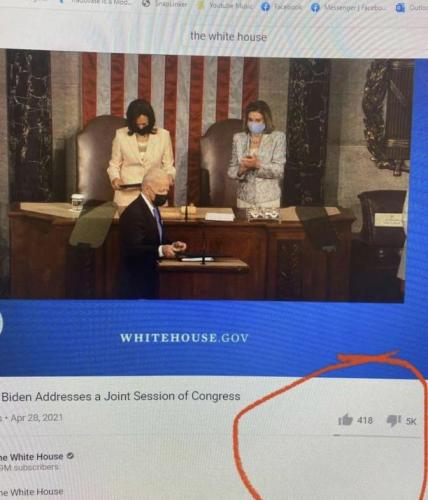This screenshot has height=500, width=428.
Task: Click the lower 'White House' description text
Action: (32, 492)
